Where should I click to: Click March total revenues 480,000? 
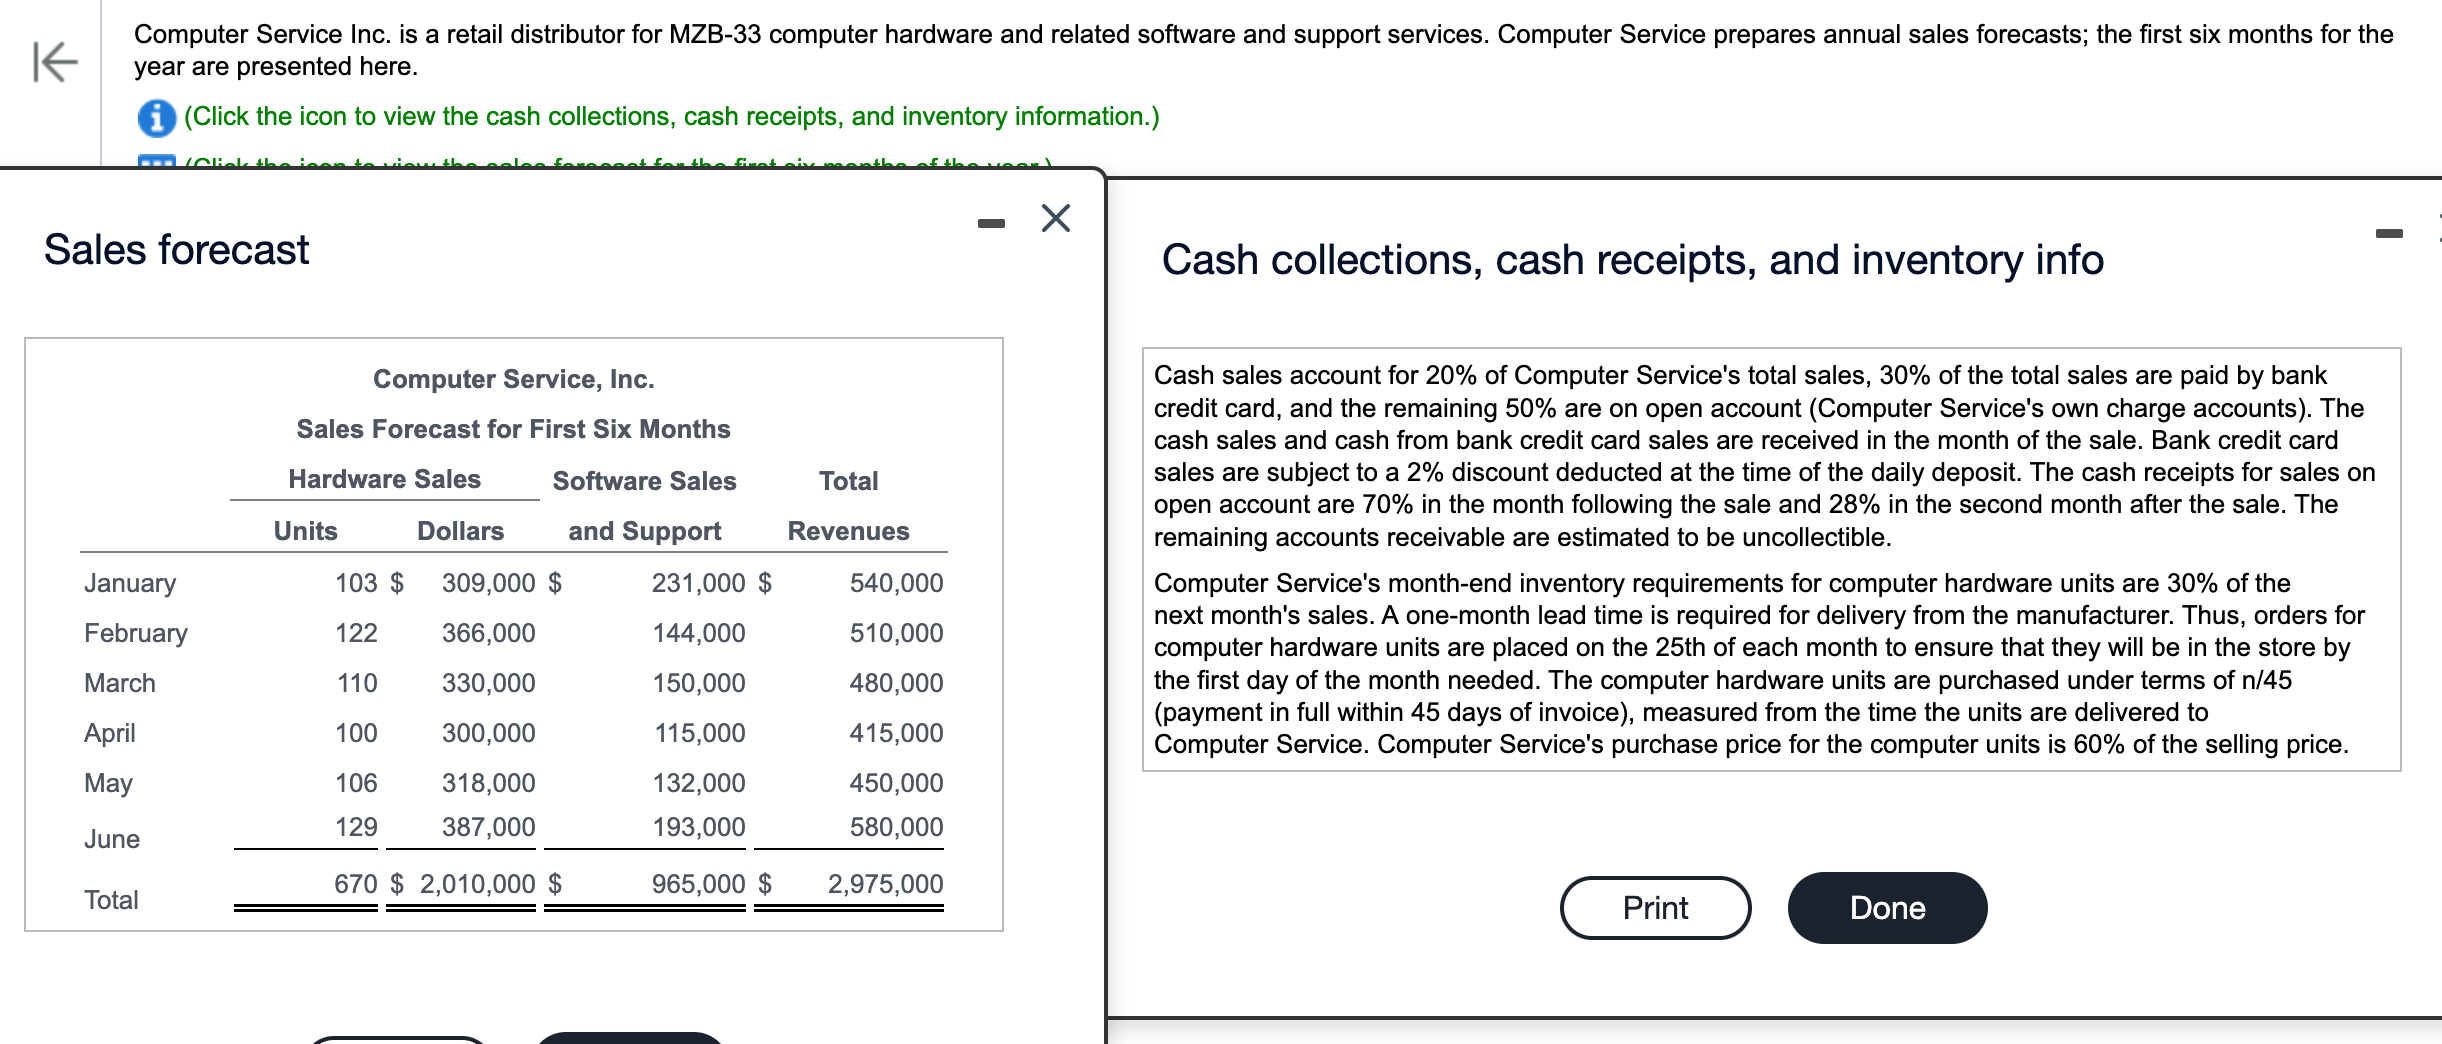coord(897,683)
